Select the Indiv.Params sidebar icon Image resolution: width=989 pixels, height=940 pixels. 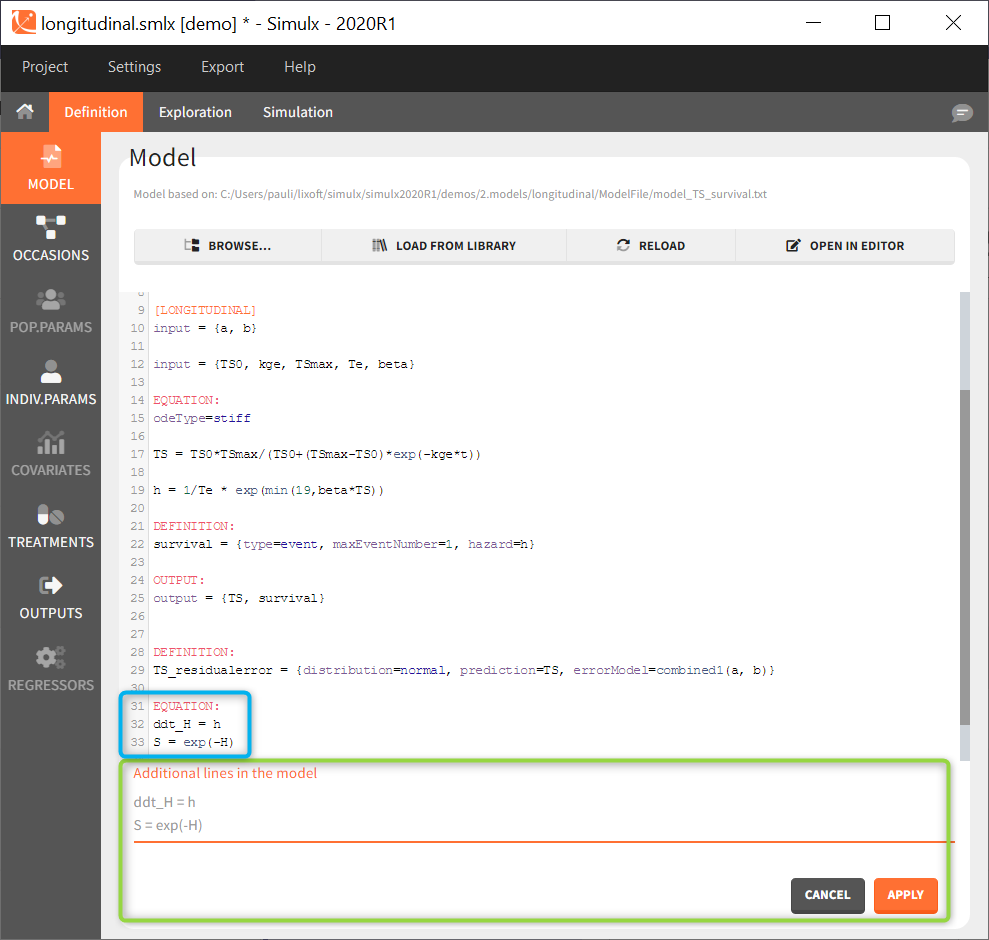(x=50, y=383)
